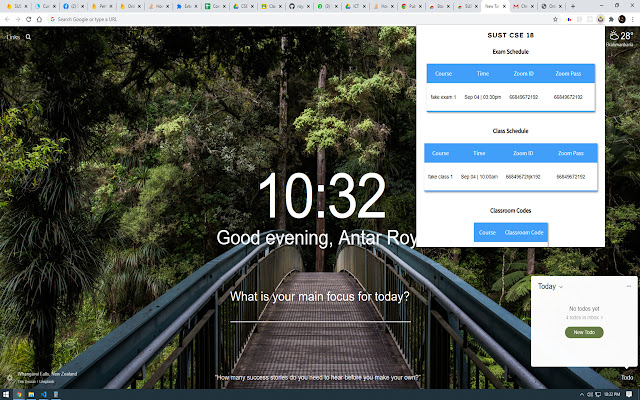
Task: Open Chrome from the taskbar
Action: [19, 394]
